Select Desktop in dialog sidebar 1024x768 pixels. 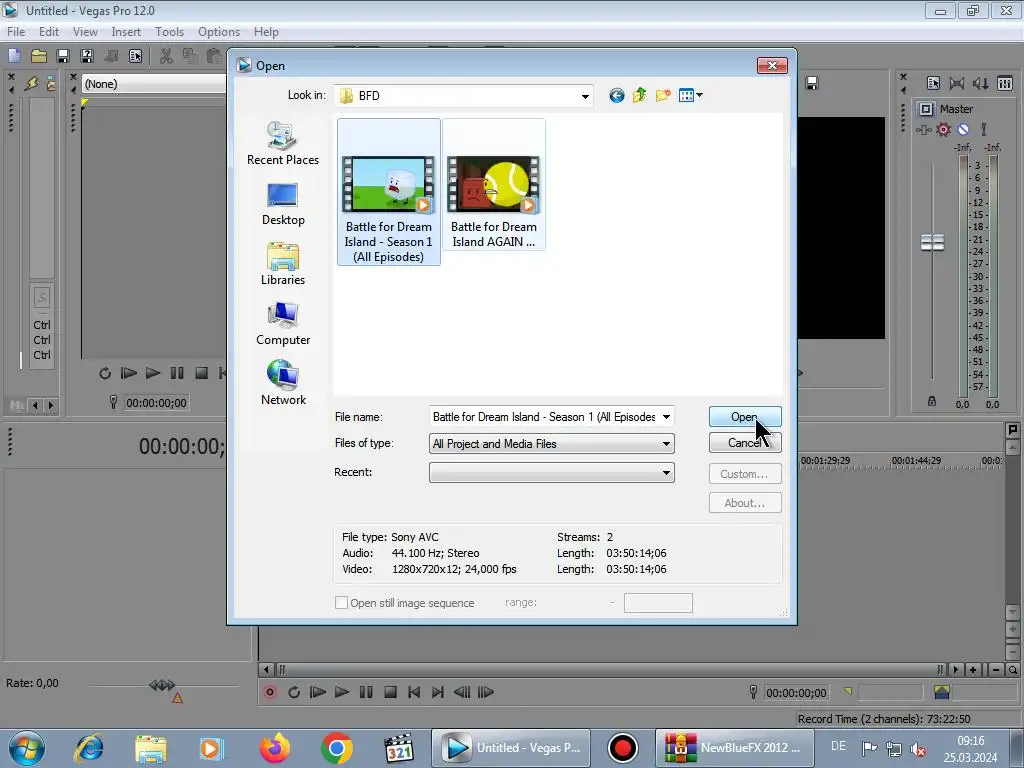click(x=283, y=204)
